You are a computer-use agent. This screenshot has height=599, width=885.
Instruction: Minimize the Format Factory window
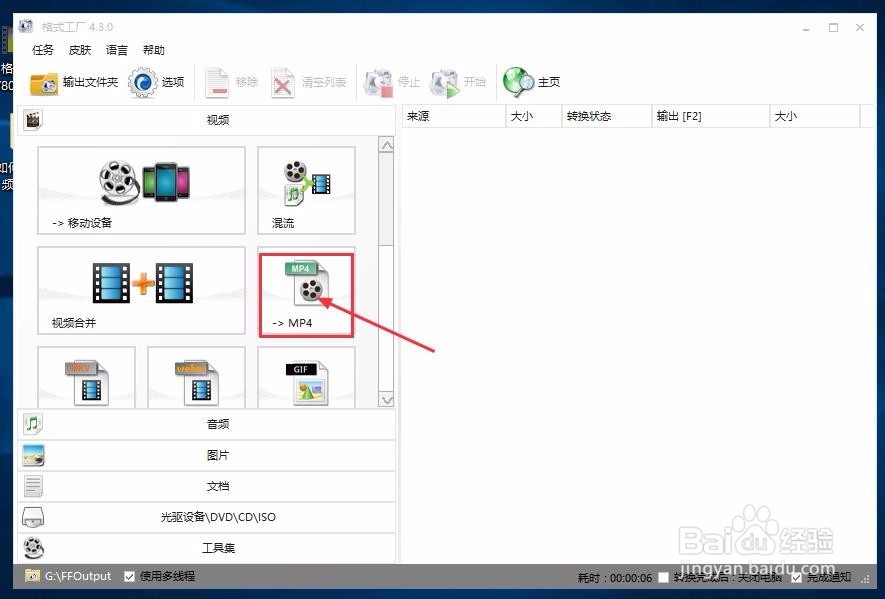click(807, 28)
